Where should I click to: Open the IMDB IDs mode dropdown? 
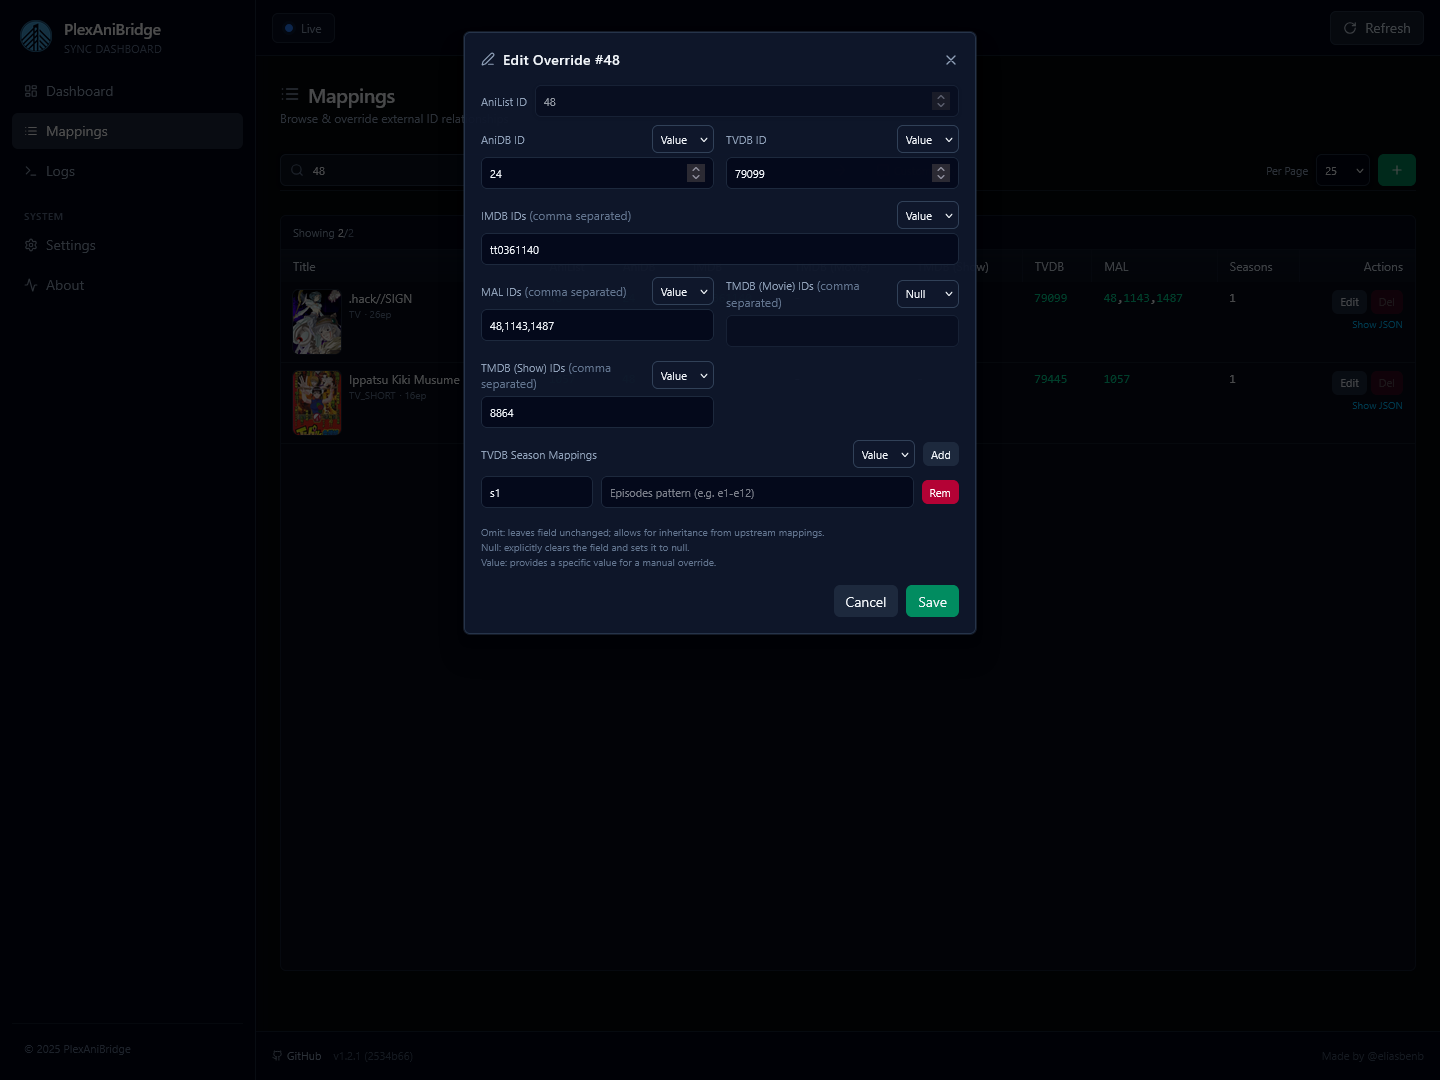click(x=928, y=215)
